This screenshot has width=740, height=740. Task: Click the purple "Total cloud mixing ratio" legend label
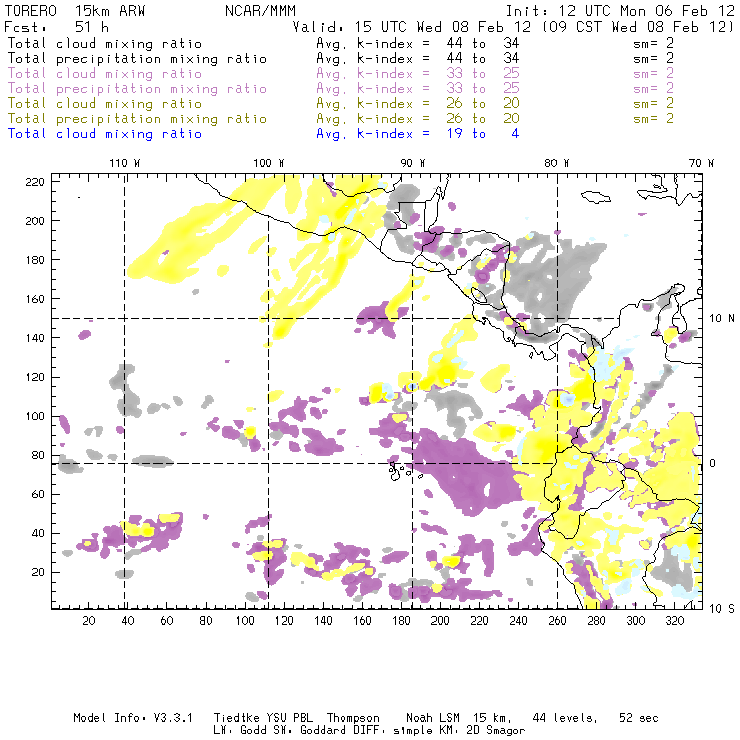[x=105, y=74]
